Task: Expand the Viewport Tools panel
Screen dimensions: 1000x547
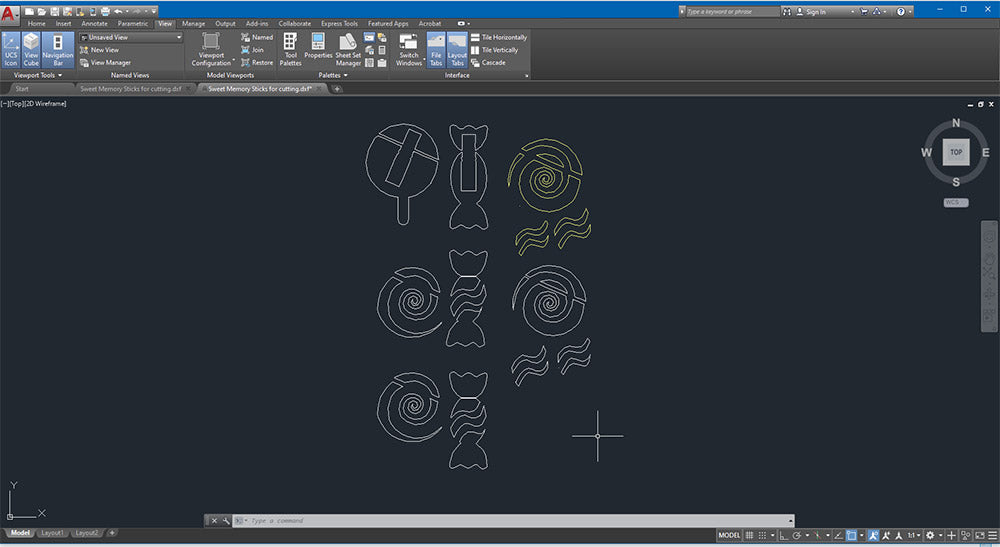Action: click(x=38, y=75)
